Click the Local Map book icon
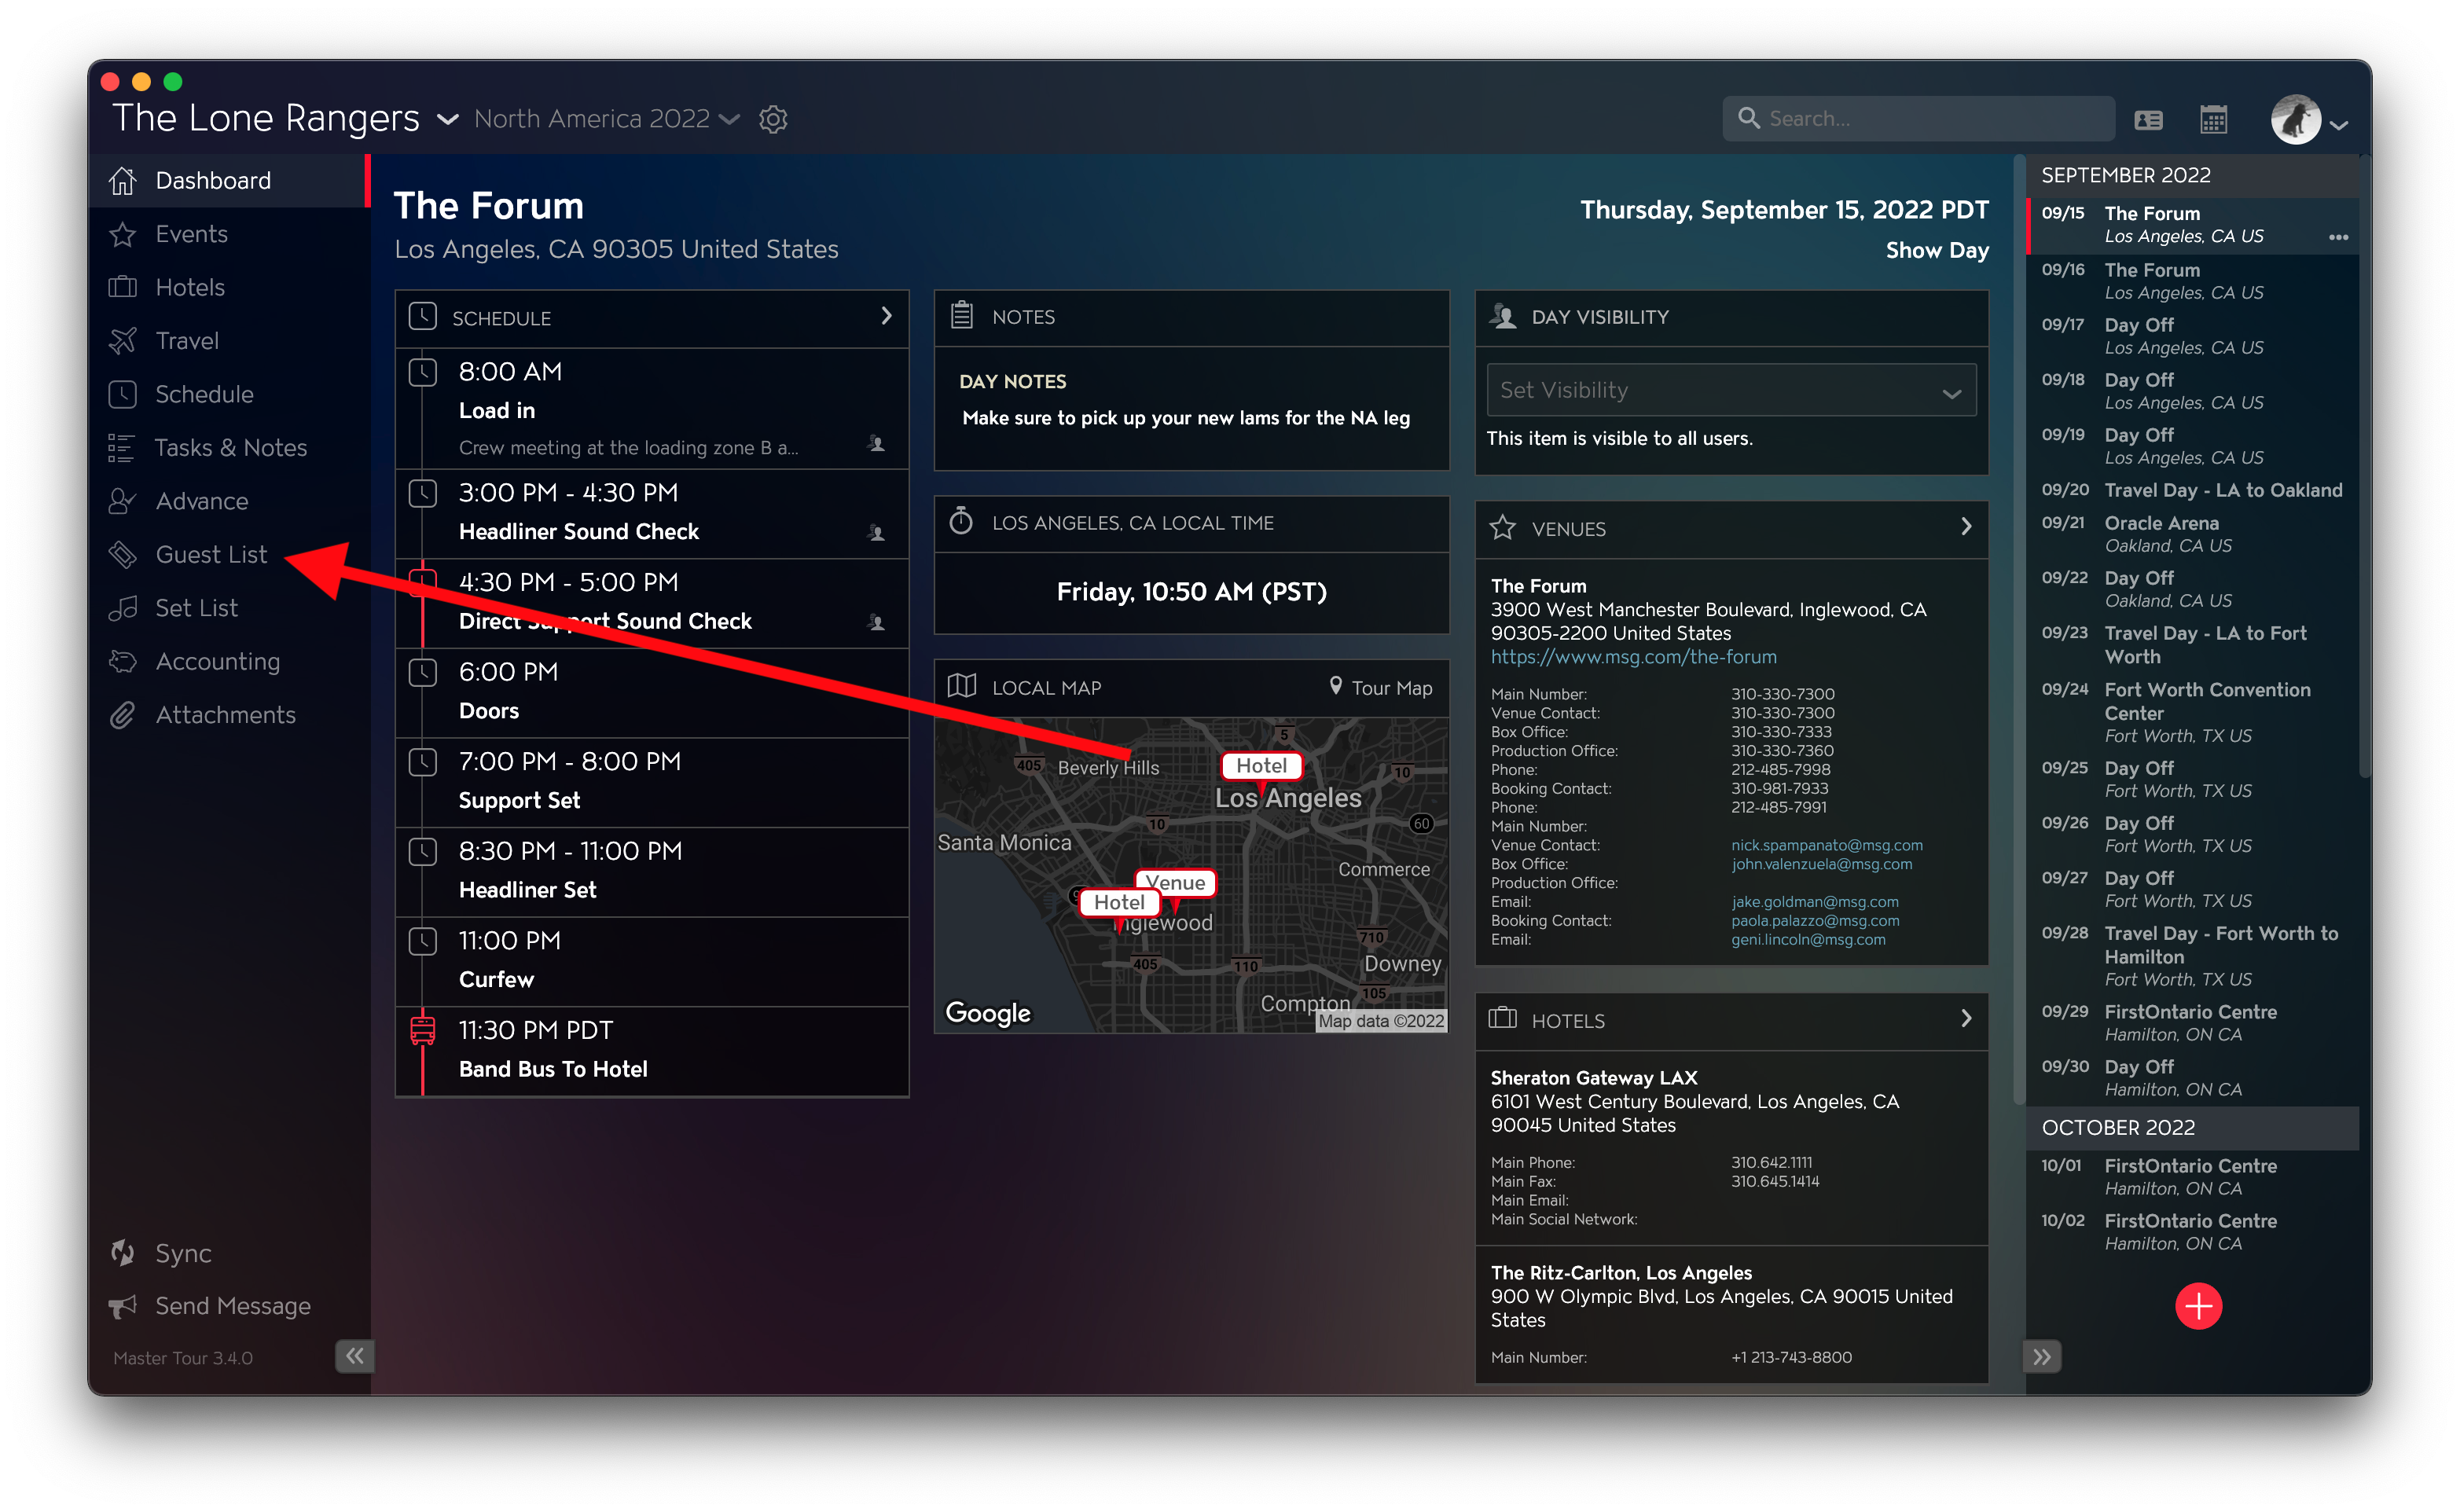The width and height of the screenshot is (2460, 1512). tap(961, 686)
